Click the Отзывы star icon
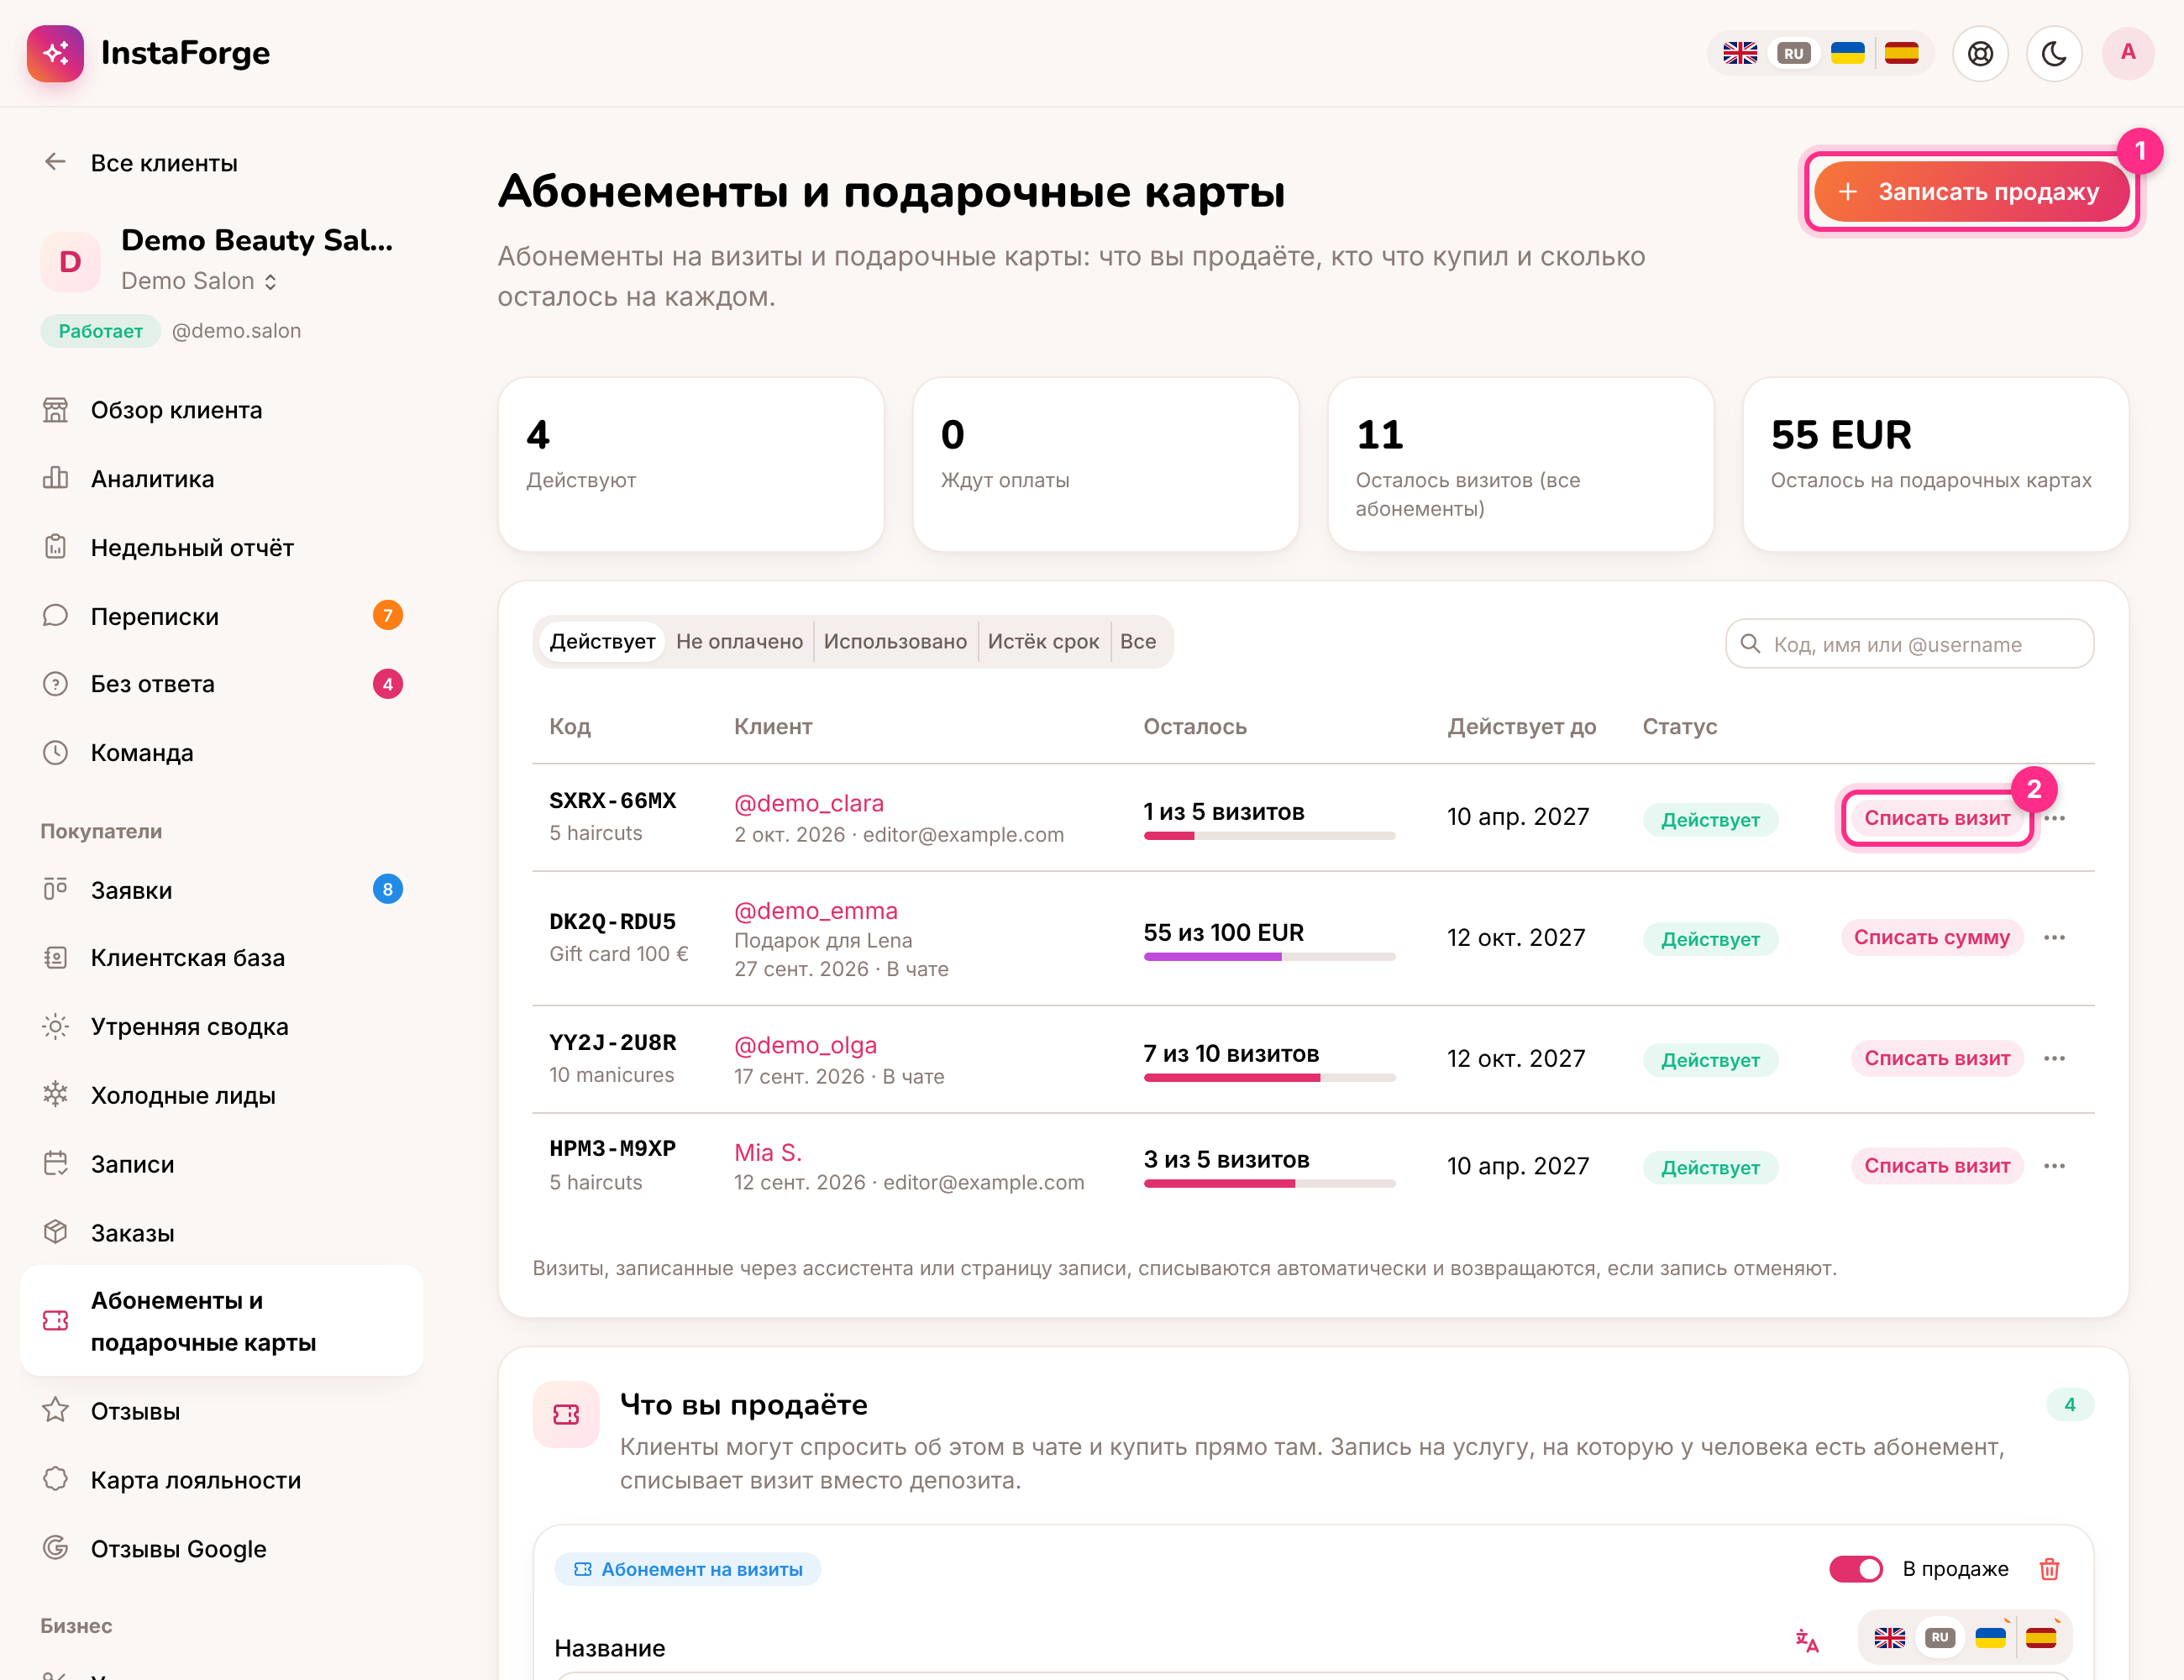The height and width of the screenshot is (1680, 2184). [x=55, y=1410]
